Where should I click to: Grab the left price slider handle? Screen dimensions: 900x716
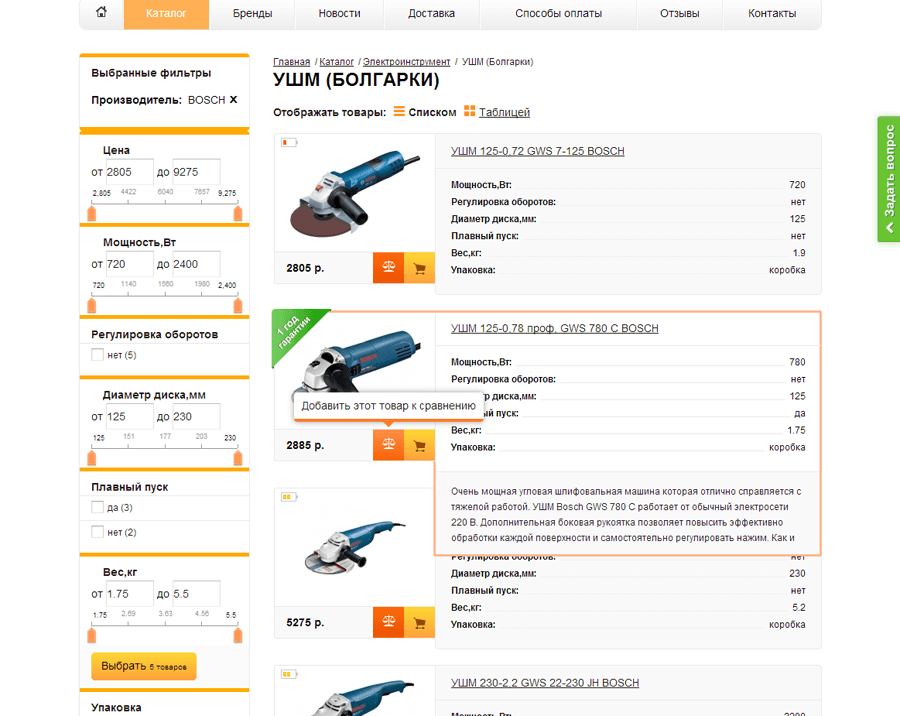point(92,214)
